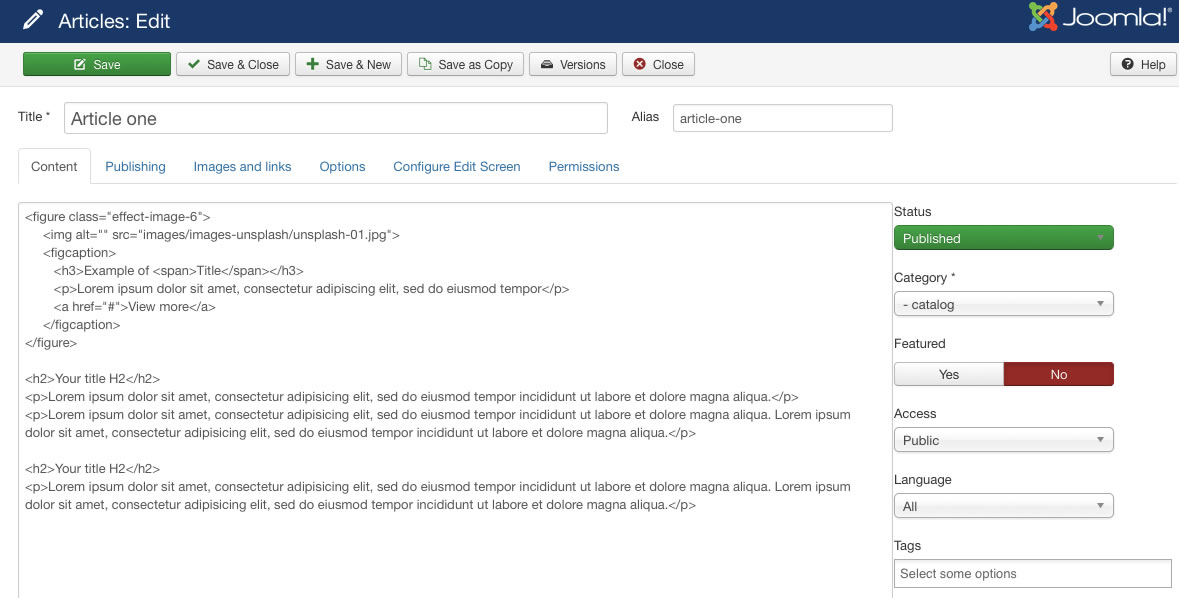The image size is (1179, 598).
Task: Click the green Save button
Action: [x=97, y=64]
